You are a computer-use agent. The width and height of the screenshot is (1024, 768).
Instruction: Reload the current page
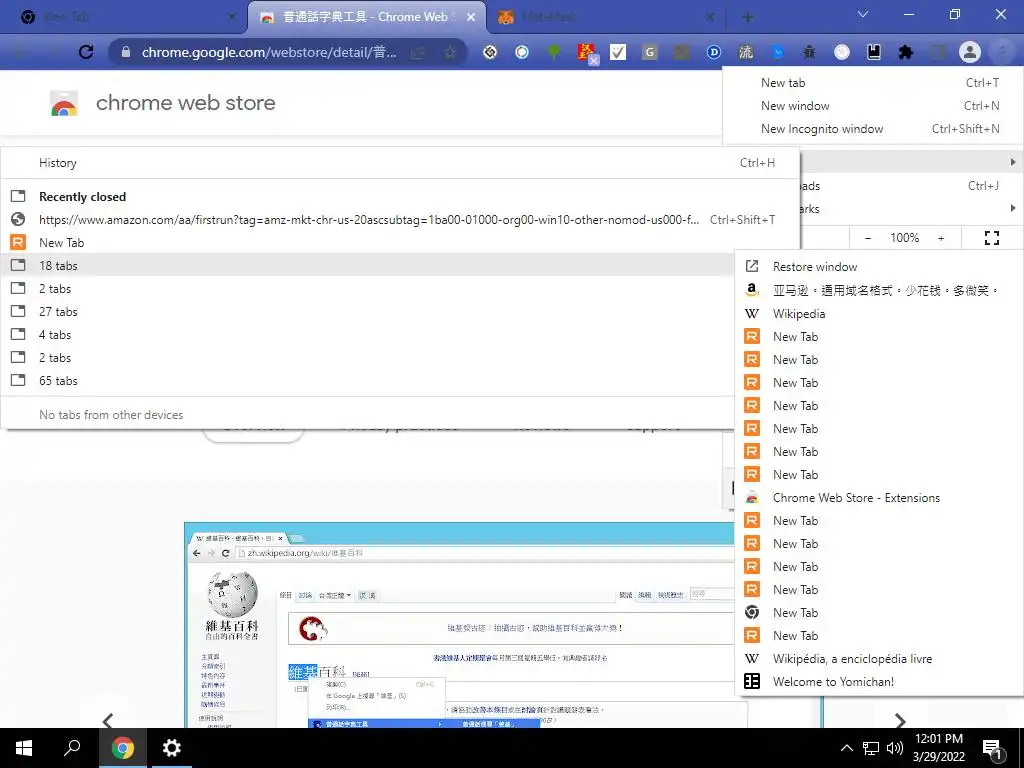pyautogui.click(x=86, y=52)
